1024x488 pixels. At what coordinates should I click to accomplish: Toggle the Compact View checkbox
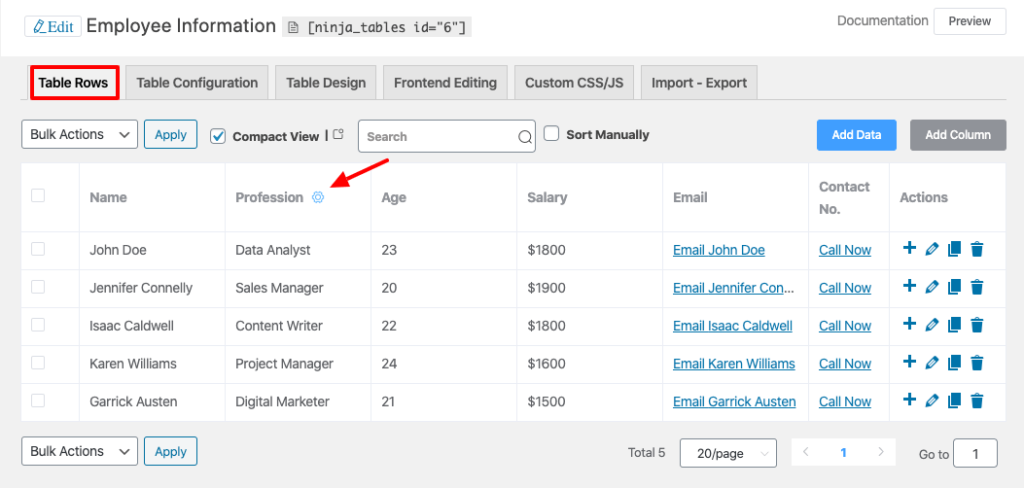coord(219,136)
